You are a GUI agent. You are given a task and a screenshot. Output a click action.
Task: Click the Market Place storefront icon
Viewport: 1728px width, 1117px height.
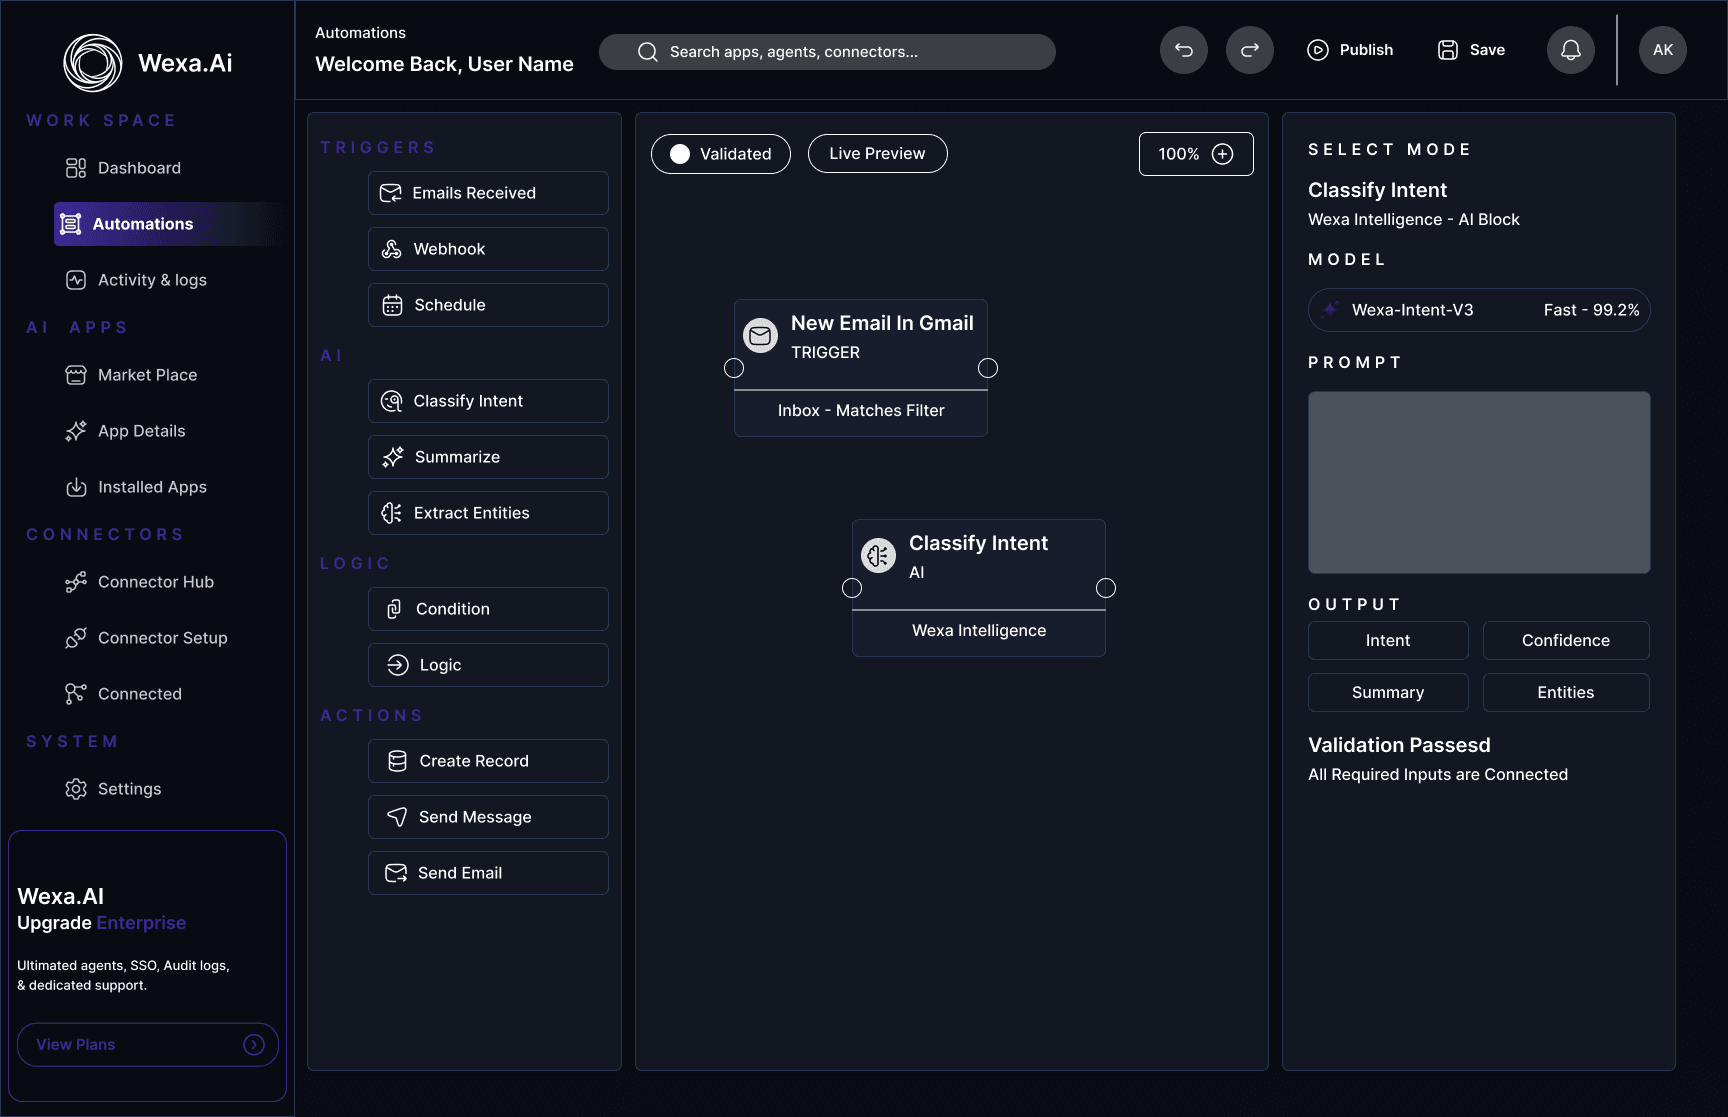76,375
